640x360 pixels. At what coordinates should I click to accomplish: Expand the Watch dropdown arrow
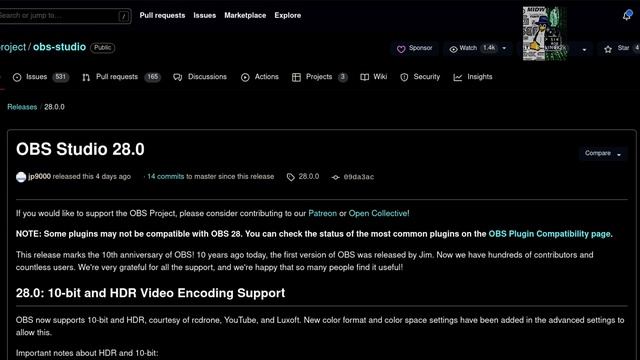click(x=504, y=48)
